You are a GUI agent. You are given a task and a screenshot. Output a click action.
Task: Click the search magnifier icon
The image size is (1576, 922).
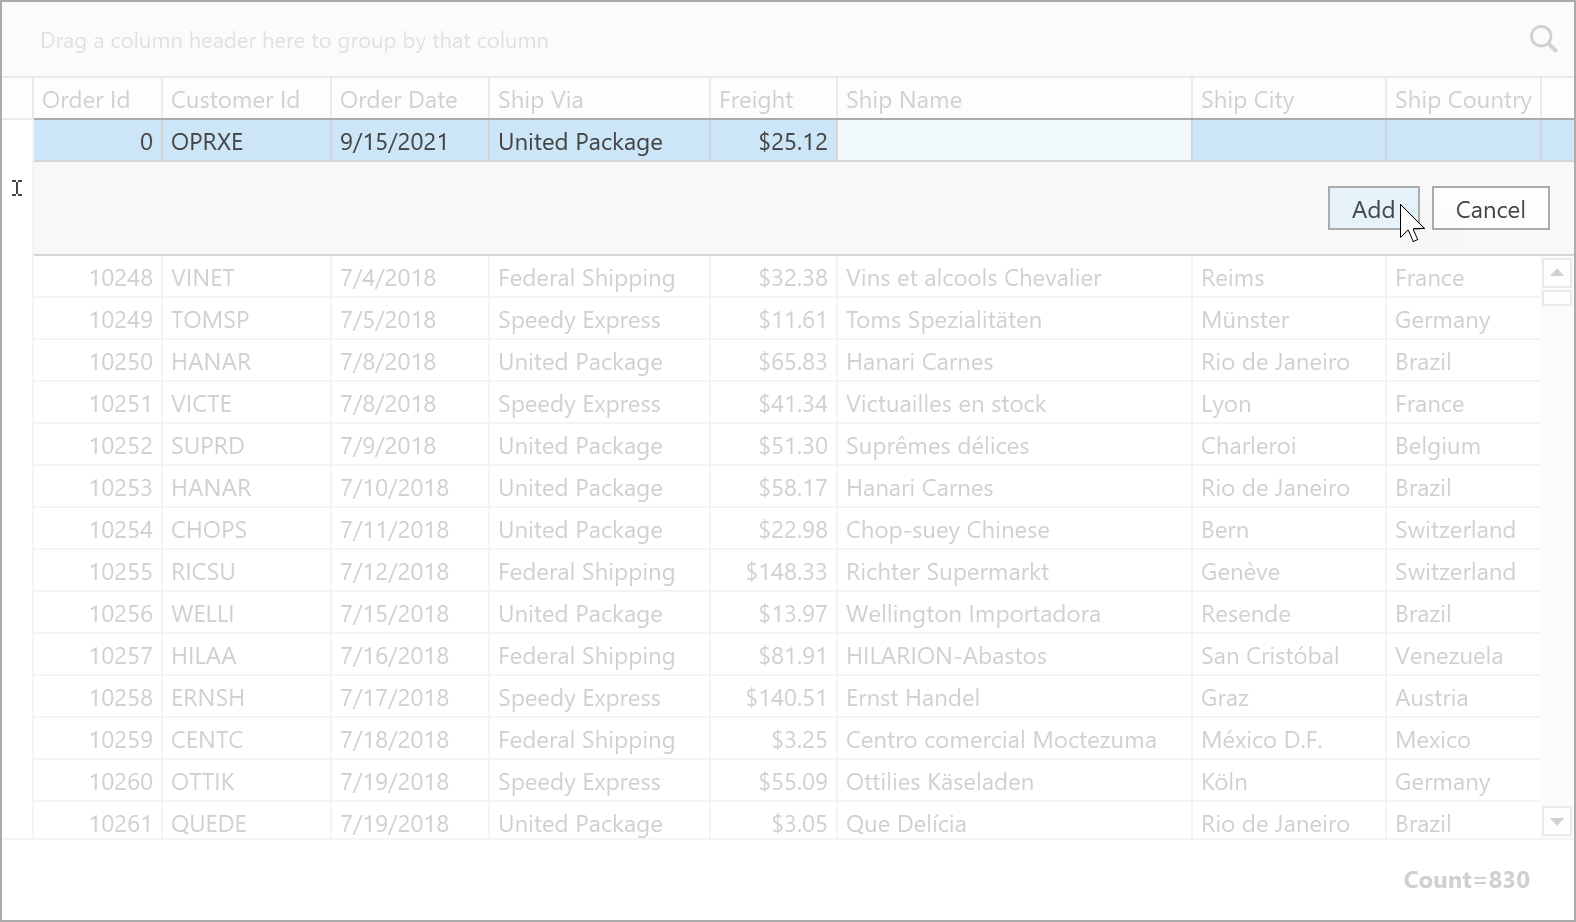1543,39
